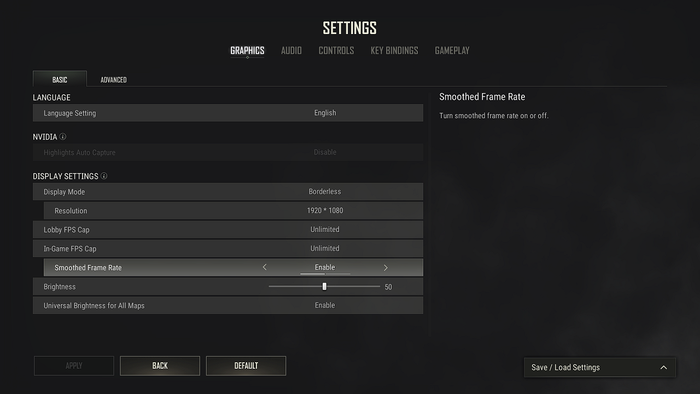The width and height of the screenshot is (700, 394).
Task: Click the NVIDIA info icon
Action: tap(63, 137)
